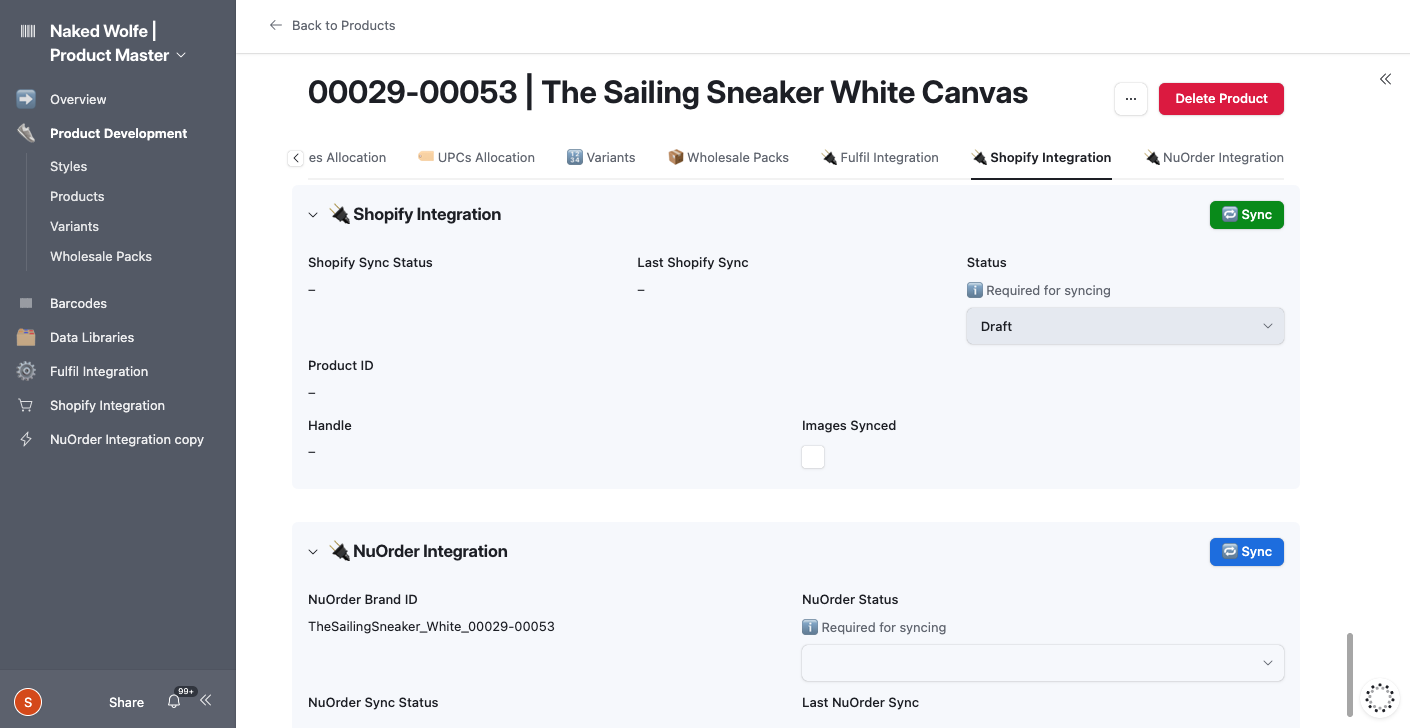Click info icon under NuOrder Status
The image size is (1410, 728).
810,627
